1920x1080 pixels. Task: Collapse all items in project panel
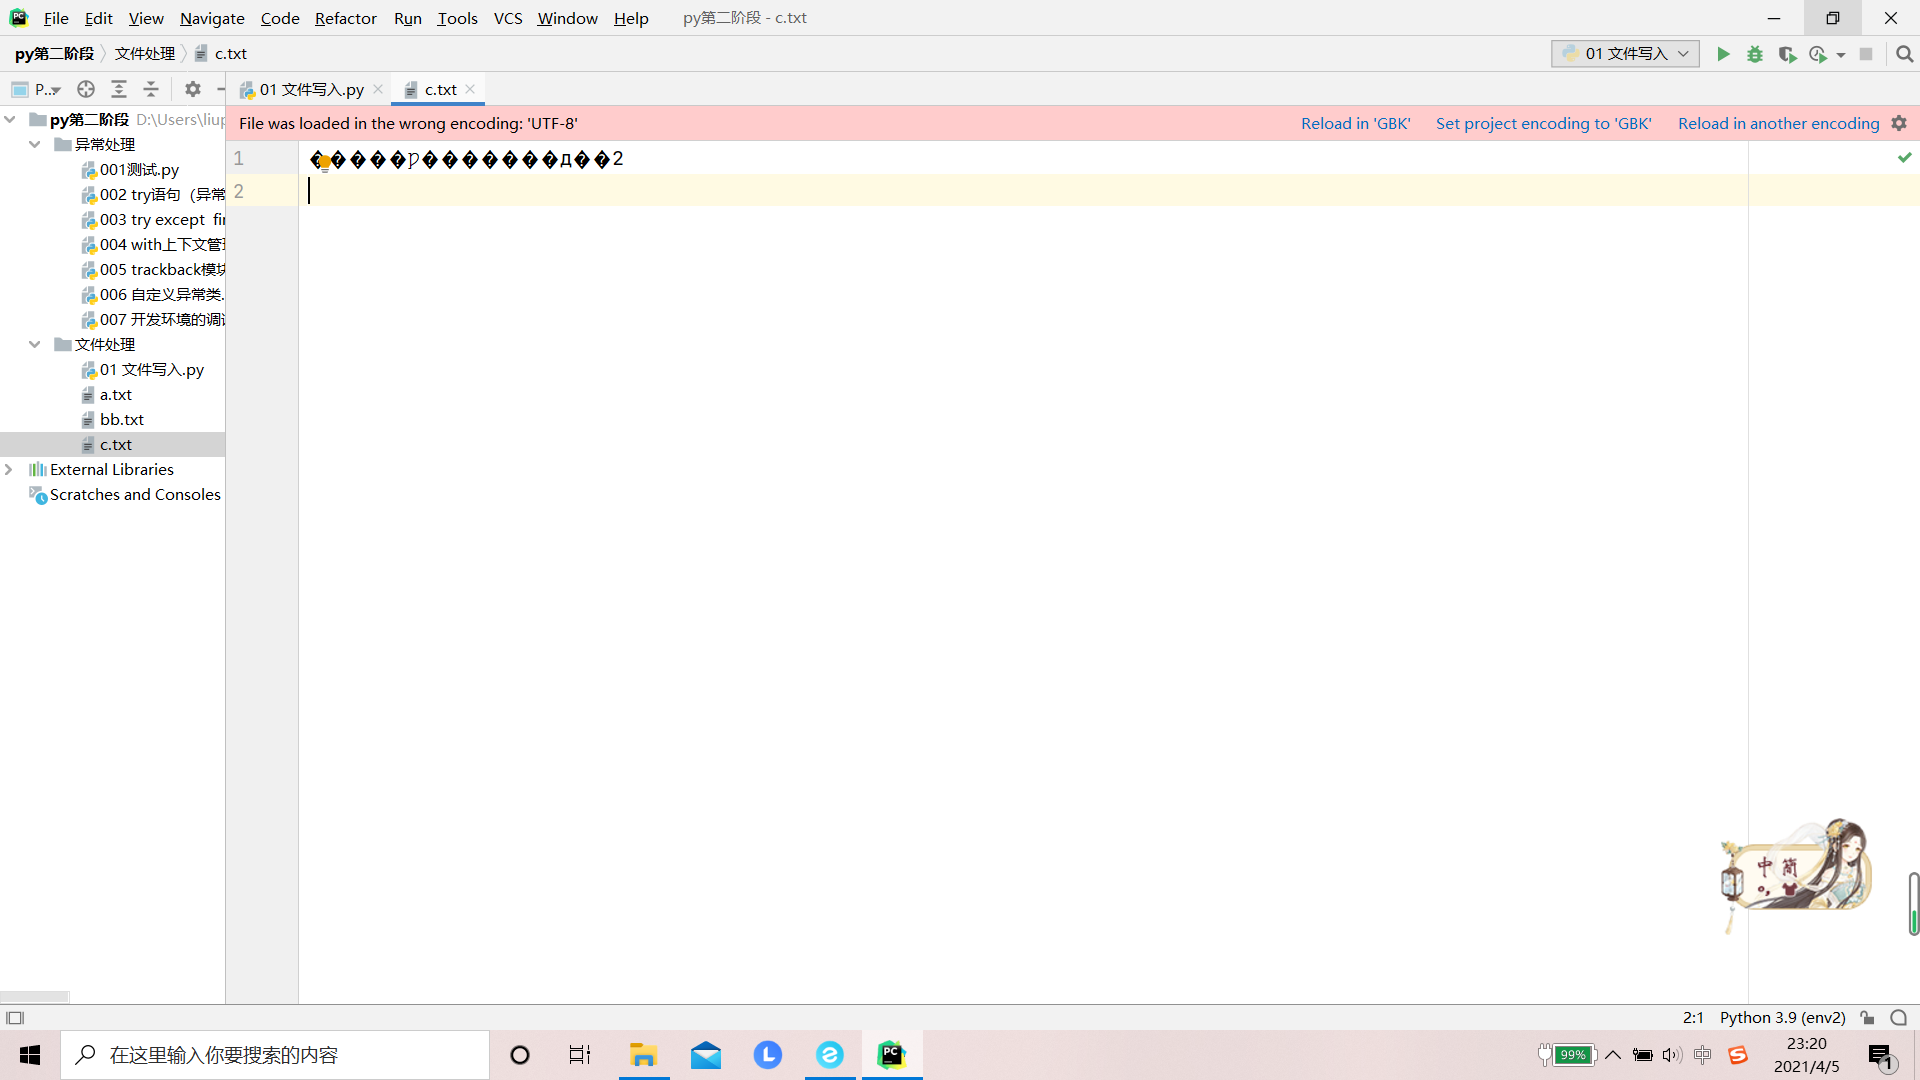[x=151, y=89]
